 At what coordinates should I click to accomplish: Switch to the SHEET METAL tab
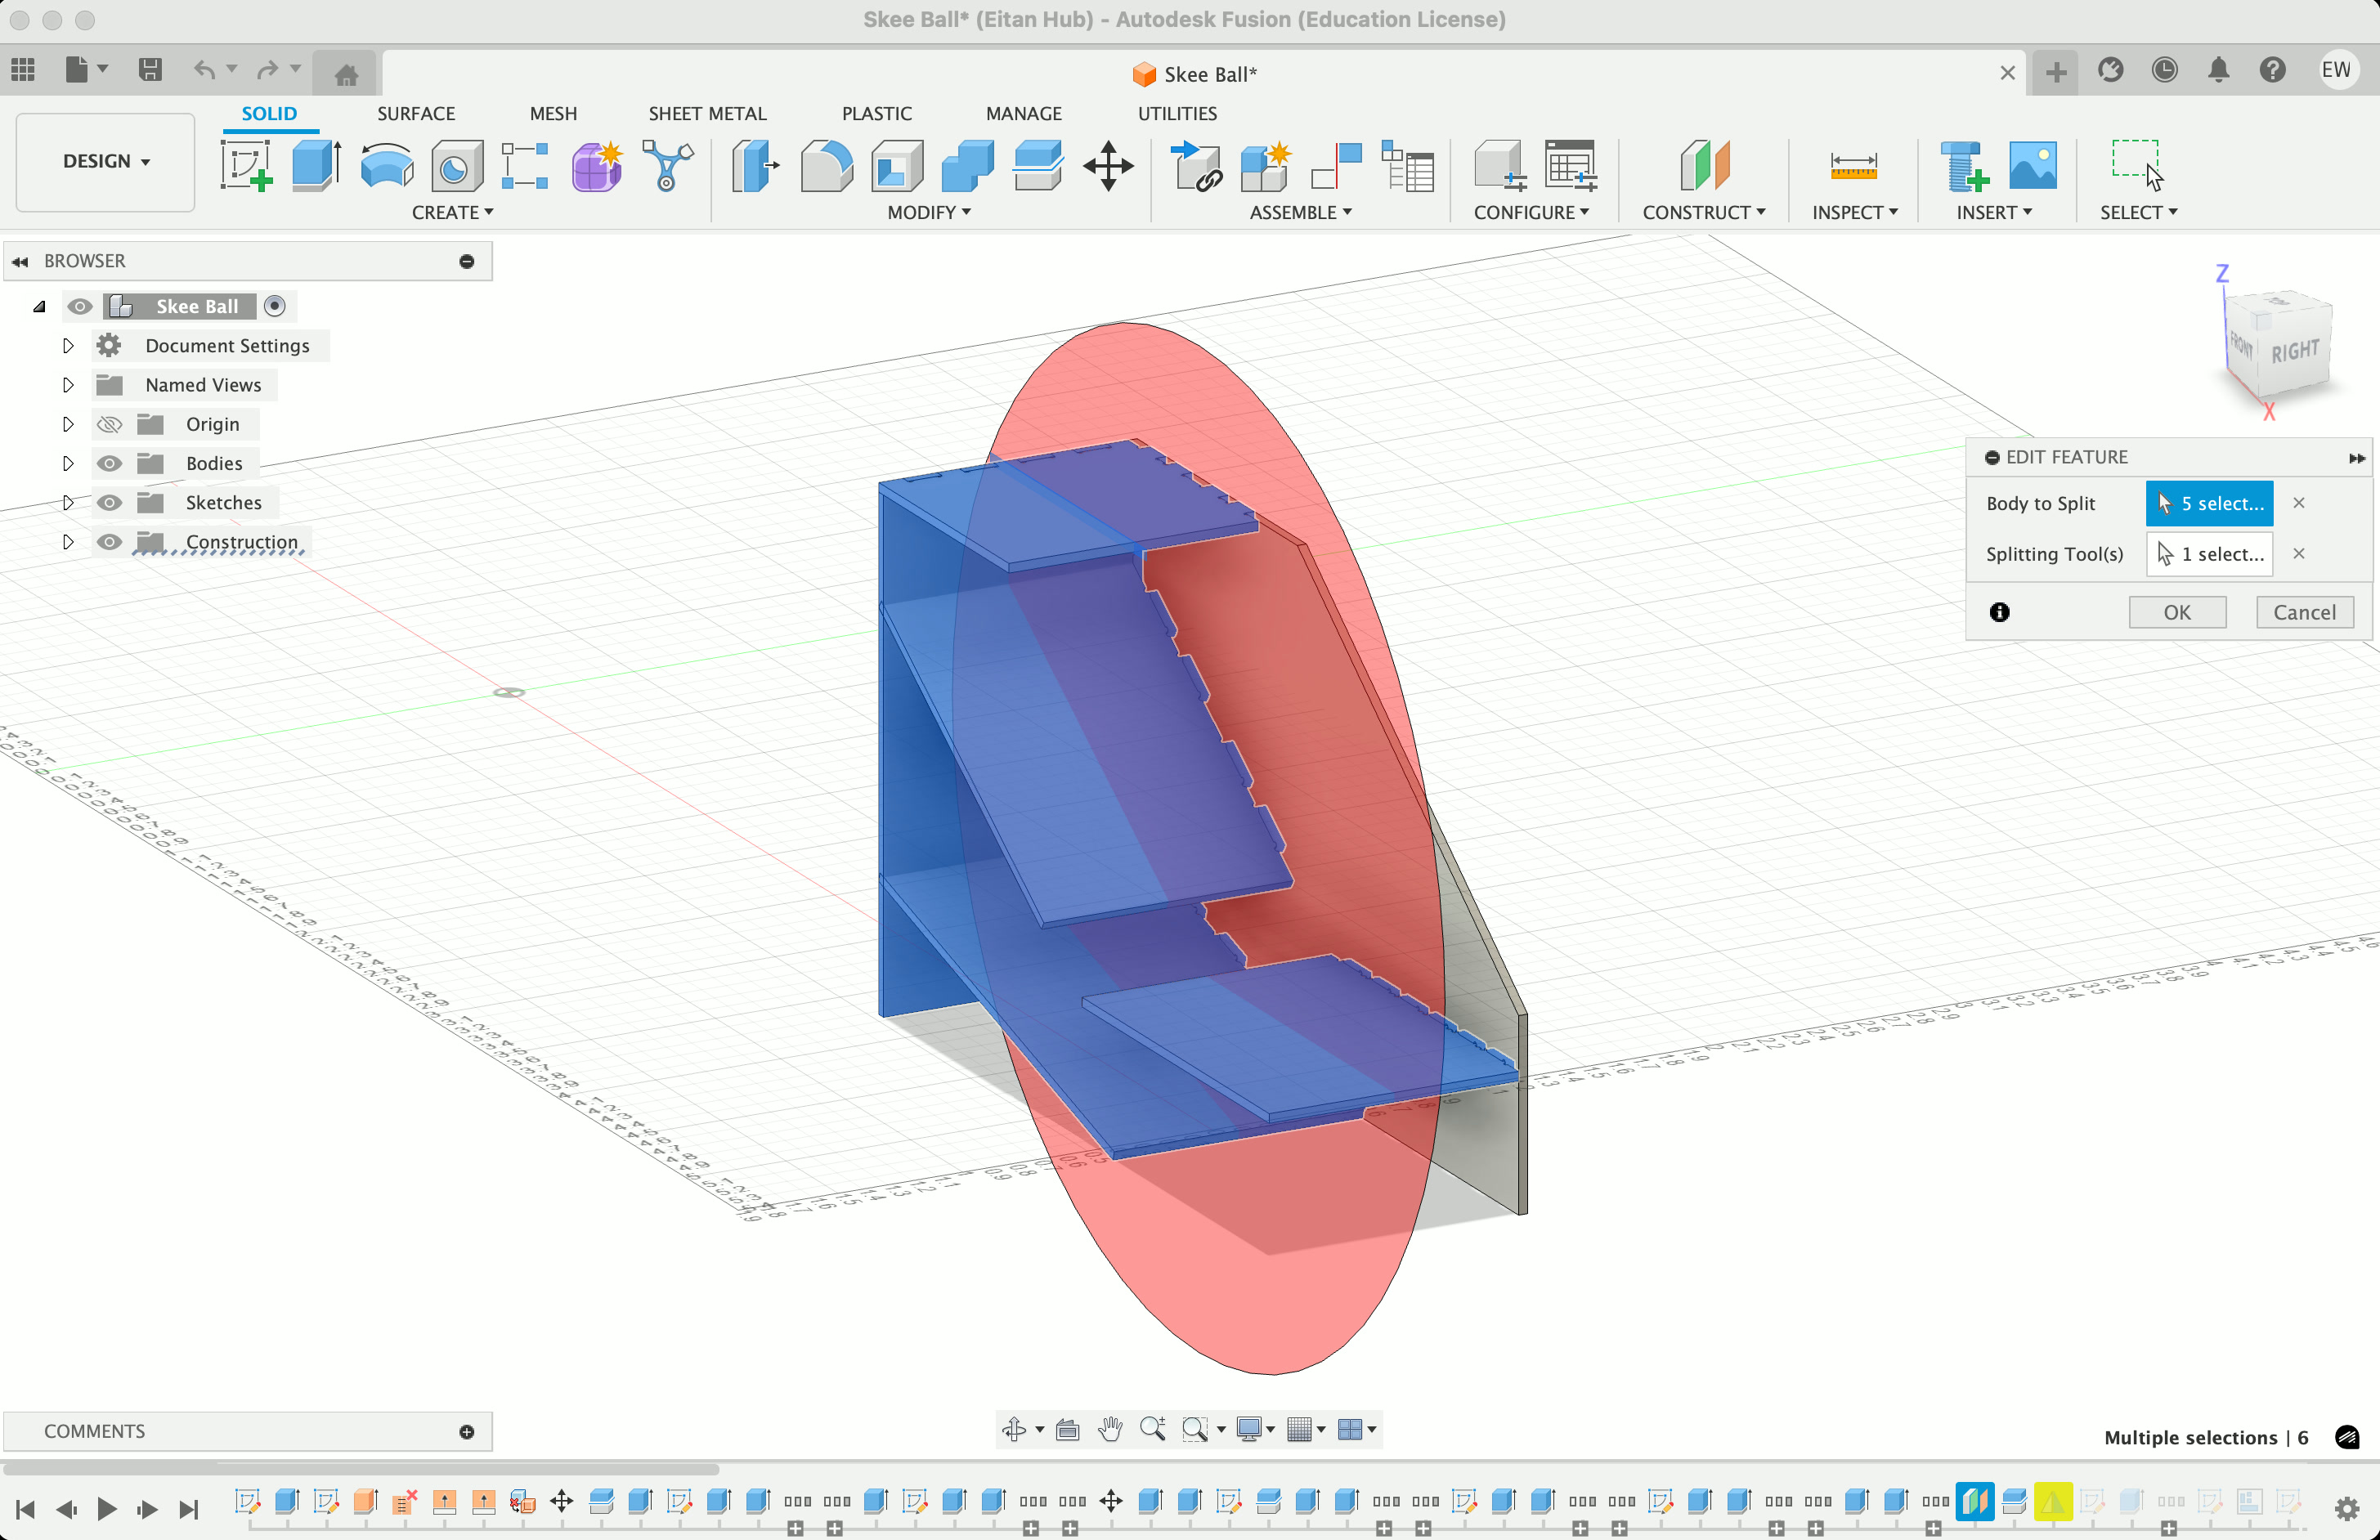(706, 113)
